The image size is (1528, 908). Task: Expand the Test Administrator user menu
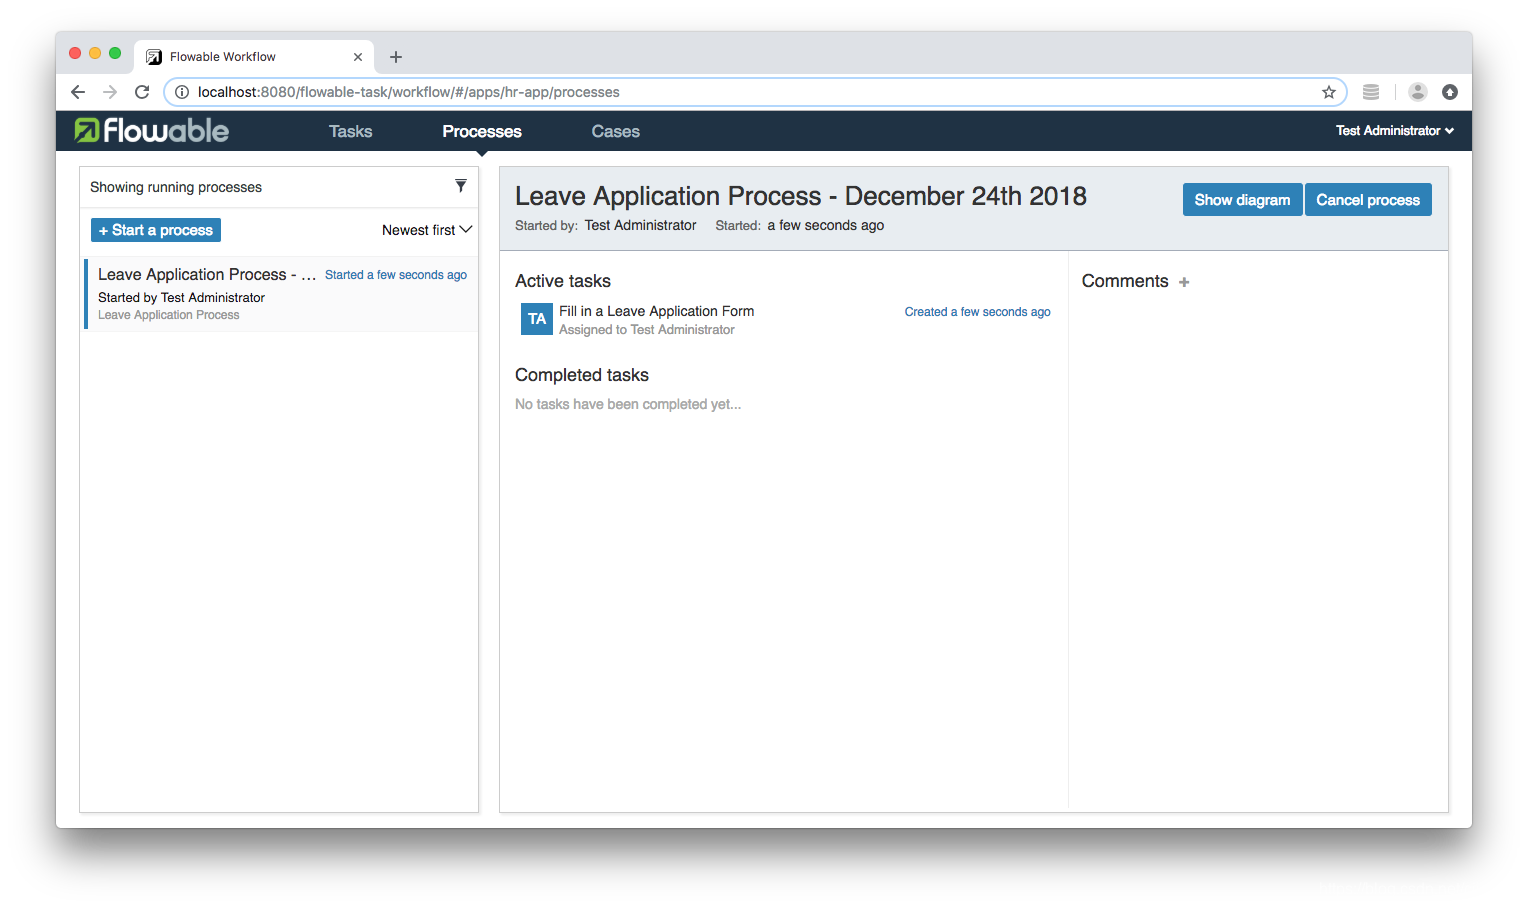1395,131
